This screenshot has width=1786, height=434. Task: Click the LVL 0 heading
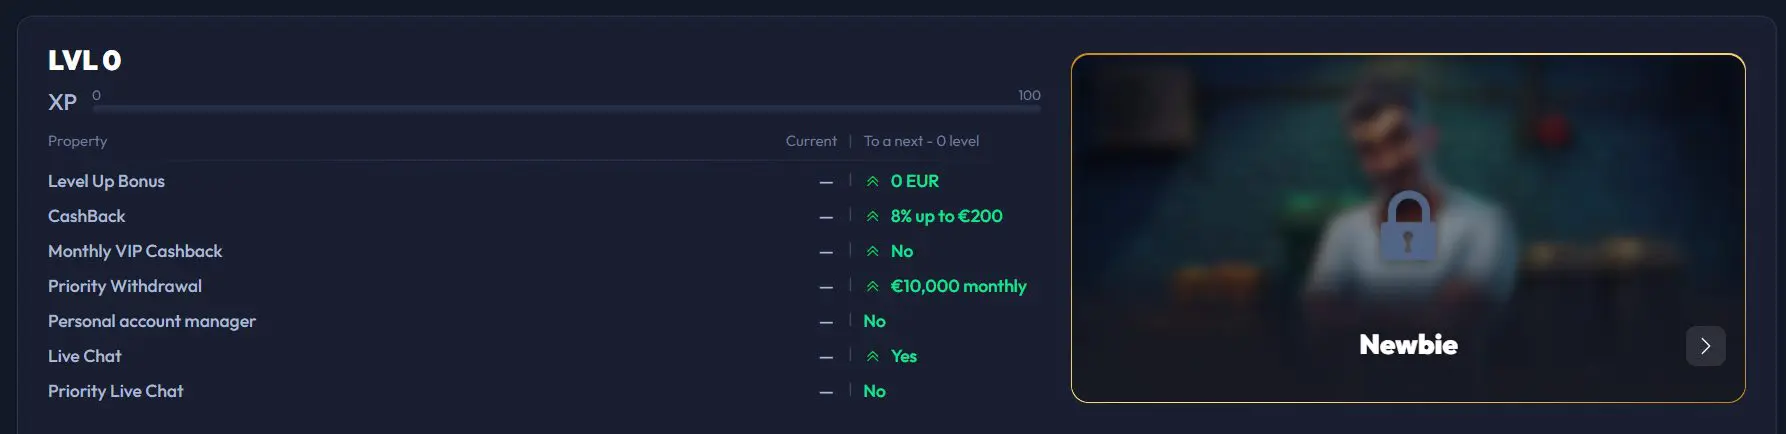coord(85,61)
